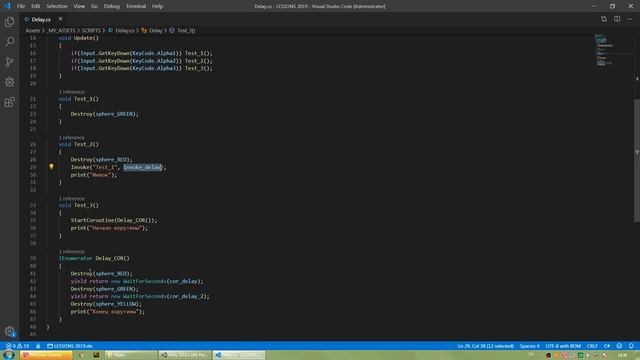Click the selected invoke_delay text on line 29

[143, 167]
